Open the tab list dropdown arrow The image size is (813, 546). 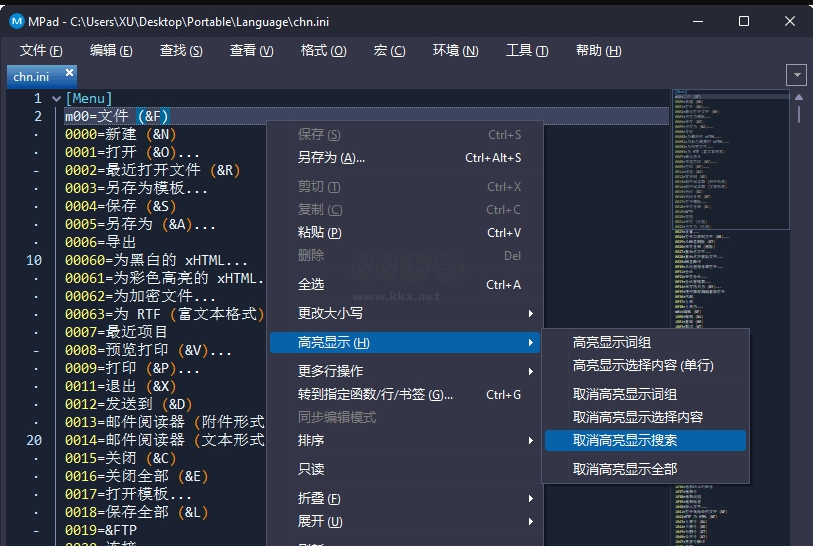tap(796, 75)
